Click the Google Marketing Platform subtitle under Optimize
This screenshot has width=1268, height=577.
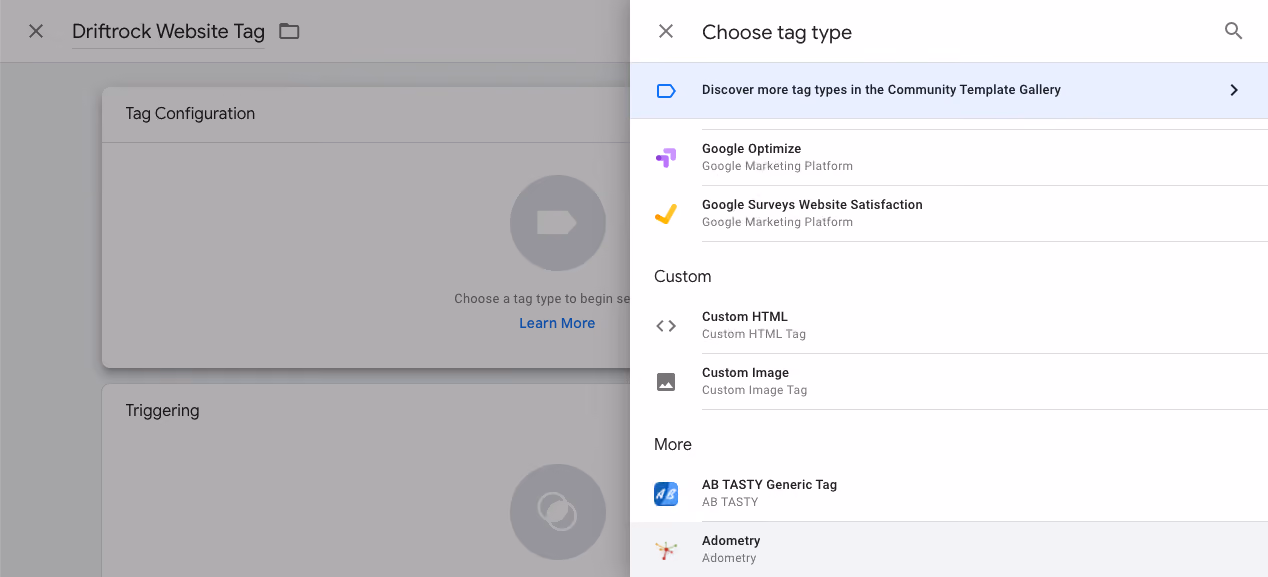click(x=777, y=166)
